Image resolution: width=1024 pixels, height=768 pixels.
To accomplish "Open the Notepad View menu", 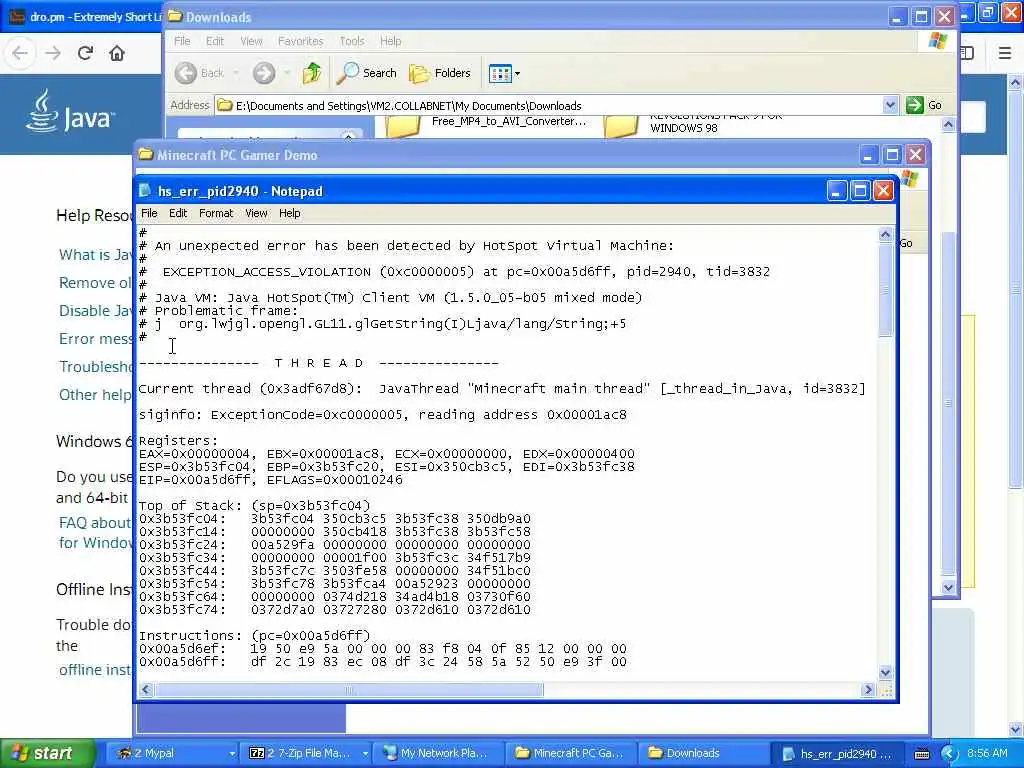I will coord(256,213).
